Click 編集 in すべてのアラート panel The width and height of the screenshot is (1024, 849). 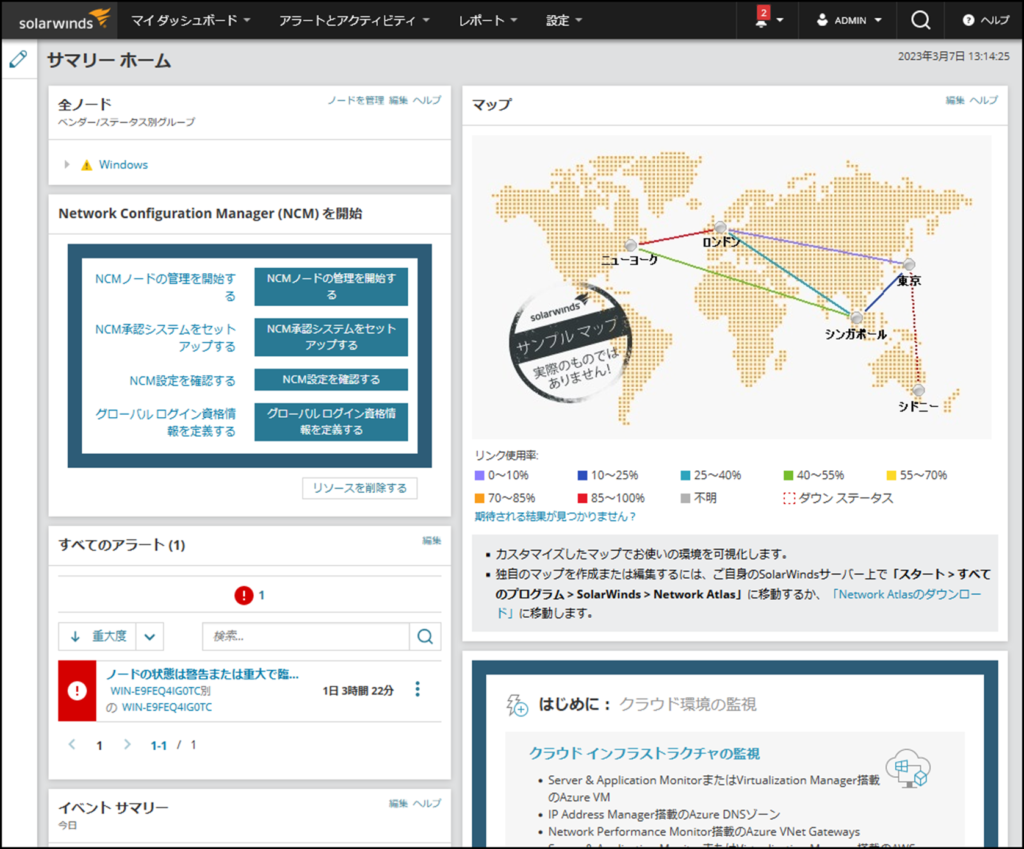pyautogui.click(x=432, y=540)
